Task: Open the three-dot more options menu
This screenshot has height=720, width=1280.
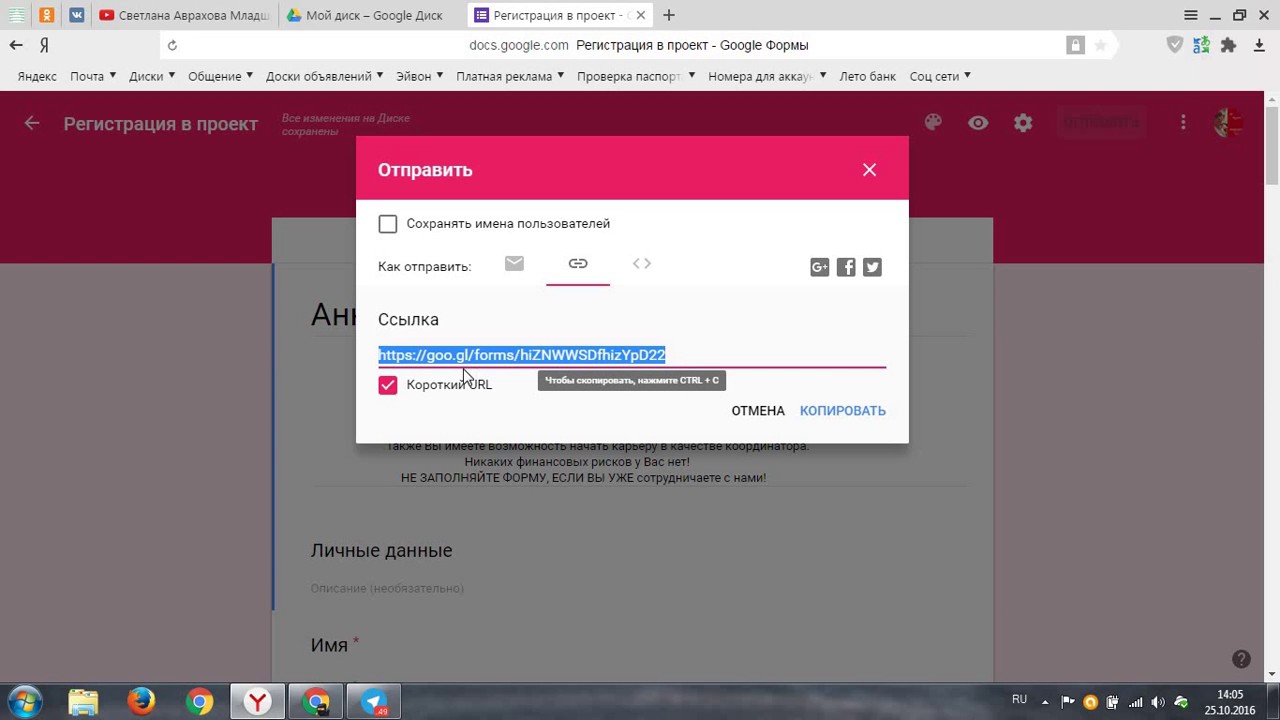Action: pos(1183,123)
